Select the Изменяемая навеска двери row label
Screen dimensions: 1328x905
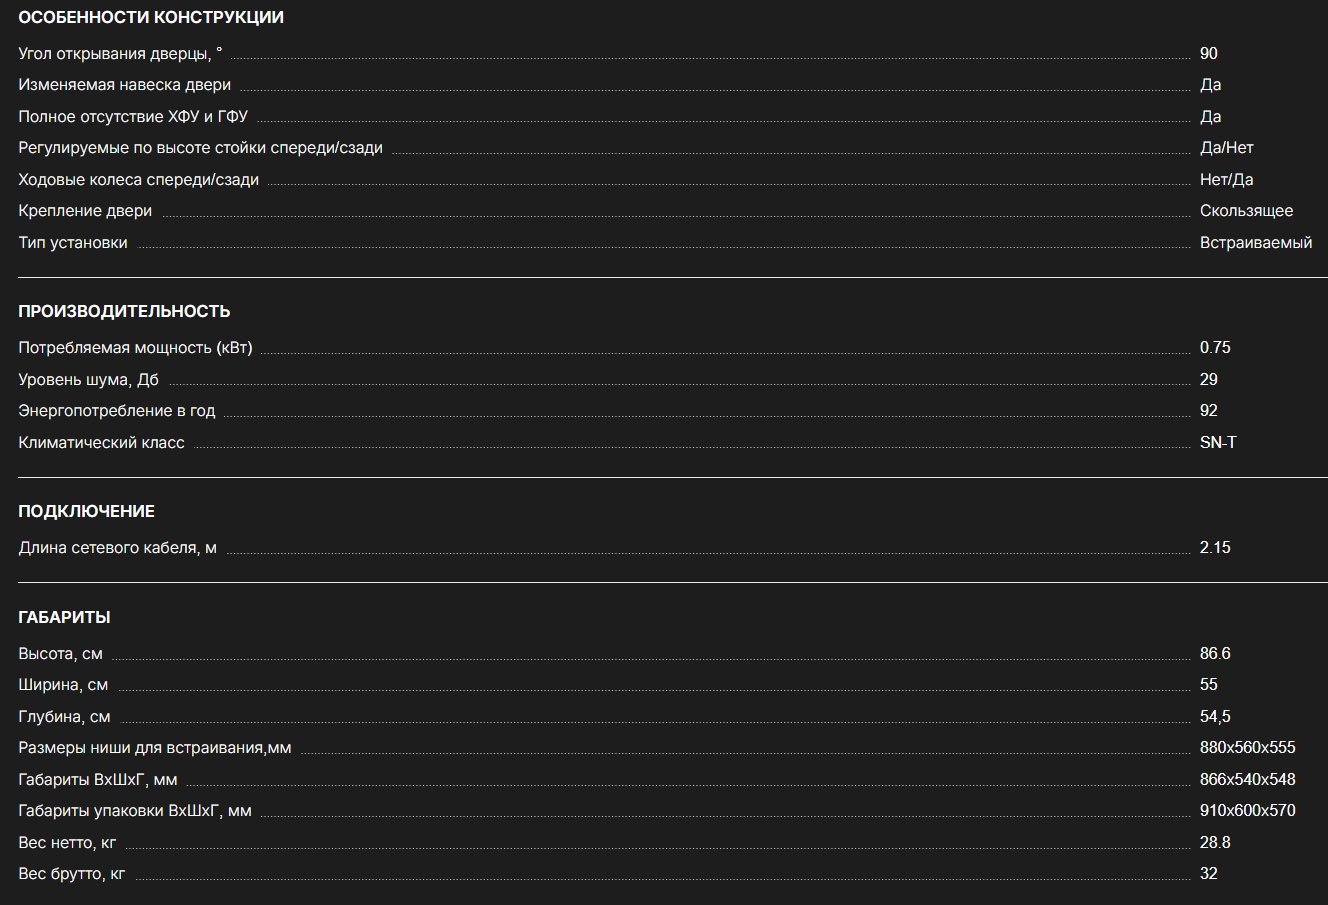coord(124,85)
